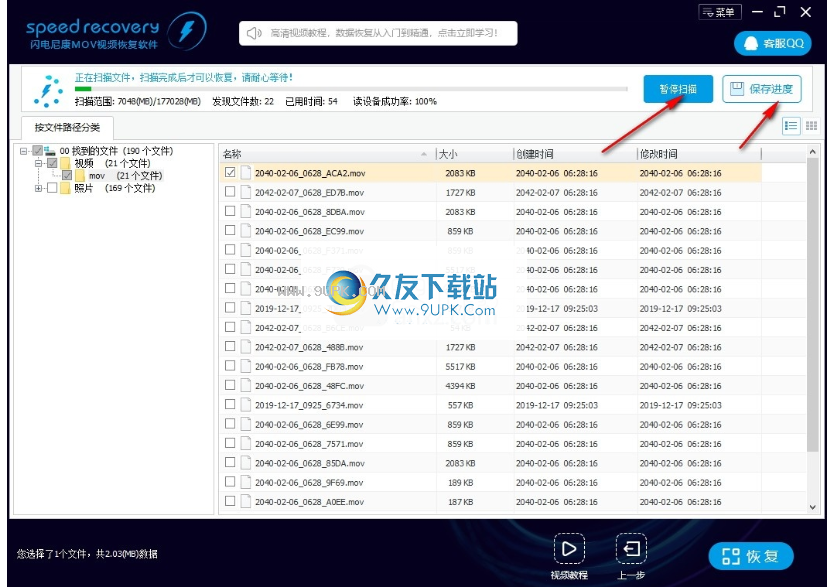
Task: Go back with 上一步 icon
Action: tap(631, 549)
